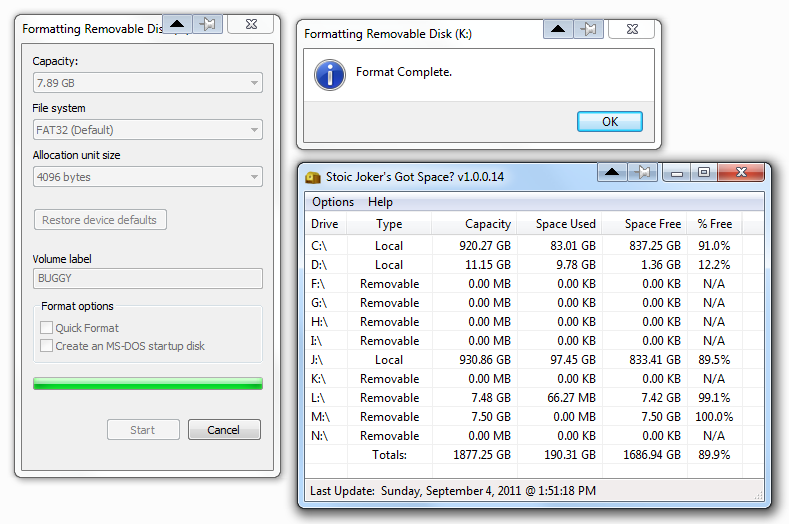The width and height of the screenshot is (789, 524).
Task: Click the green format progress bar
Action: click(x=147, y=384)
